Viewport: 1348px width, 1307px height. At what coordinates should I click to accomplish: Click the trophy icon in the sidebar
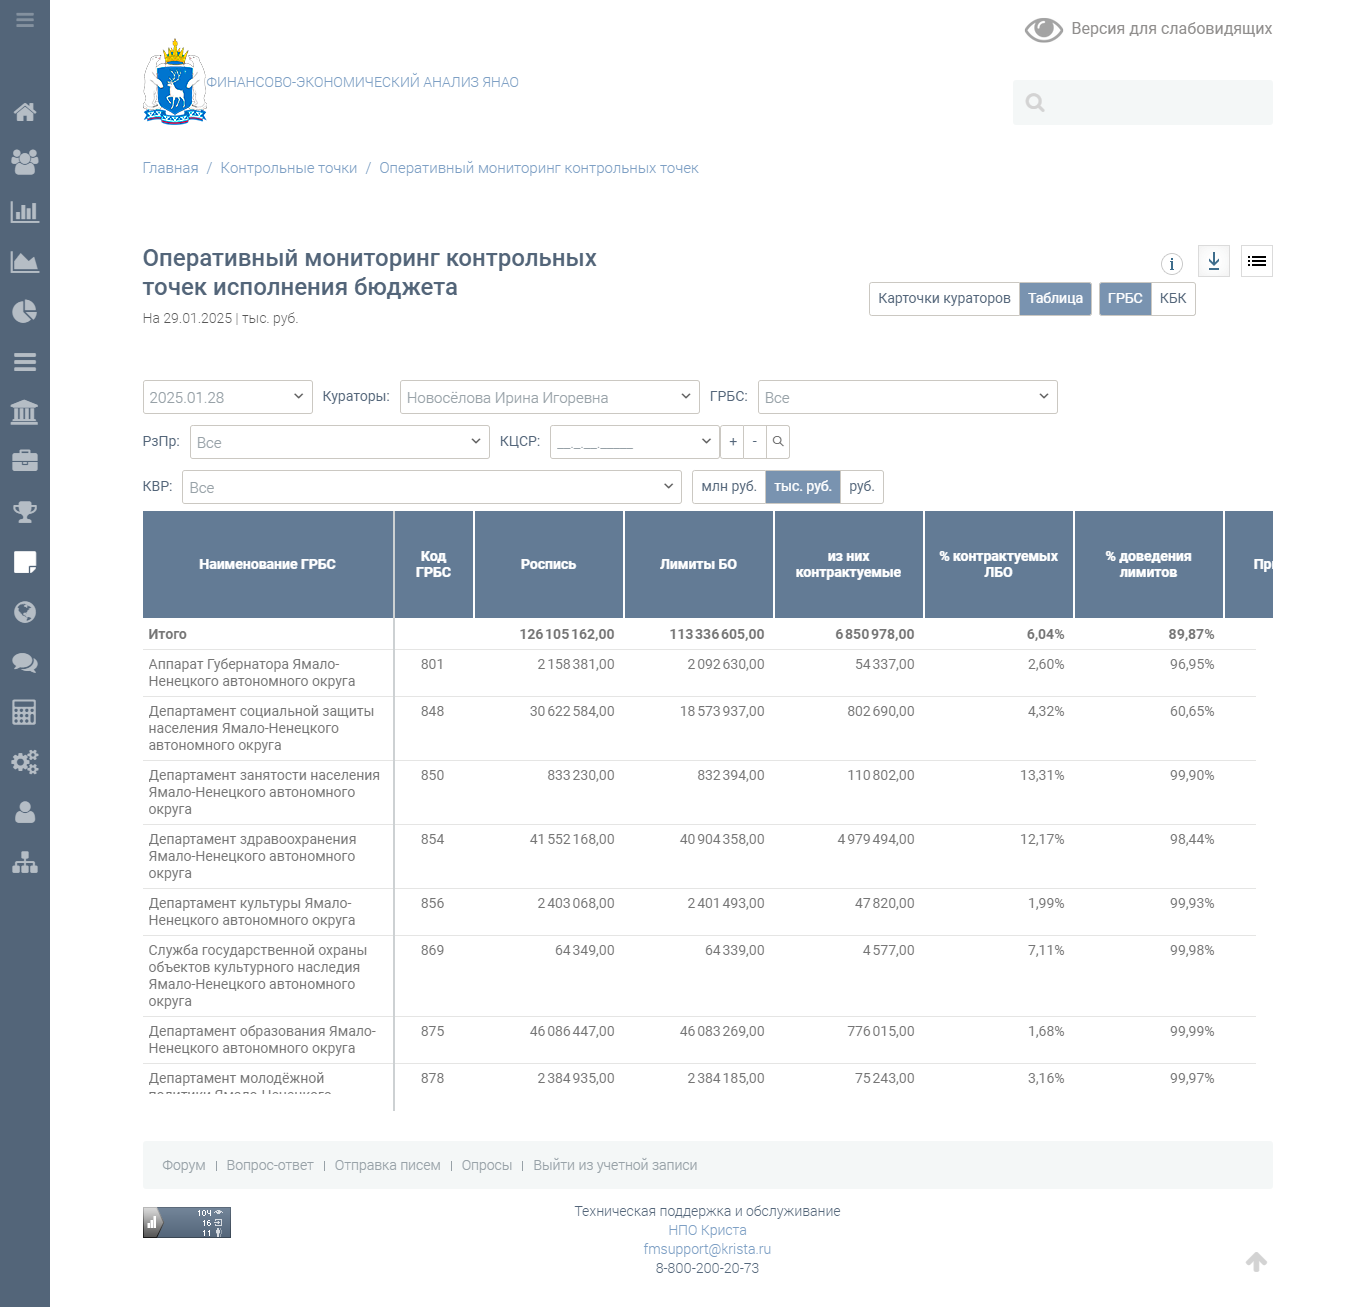25,512
